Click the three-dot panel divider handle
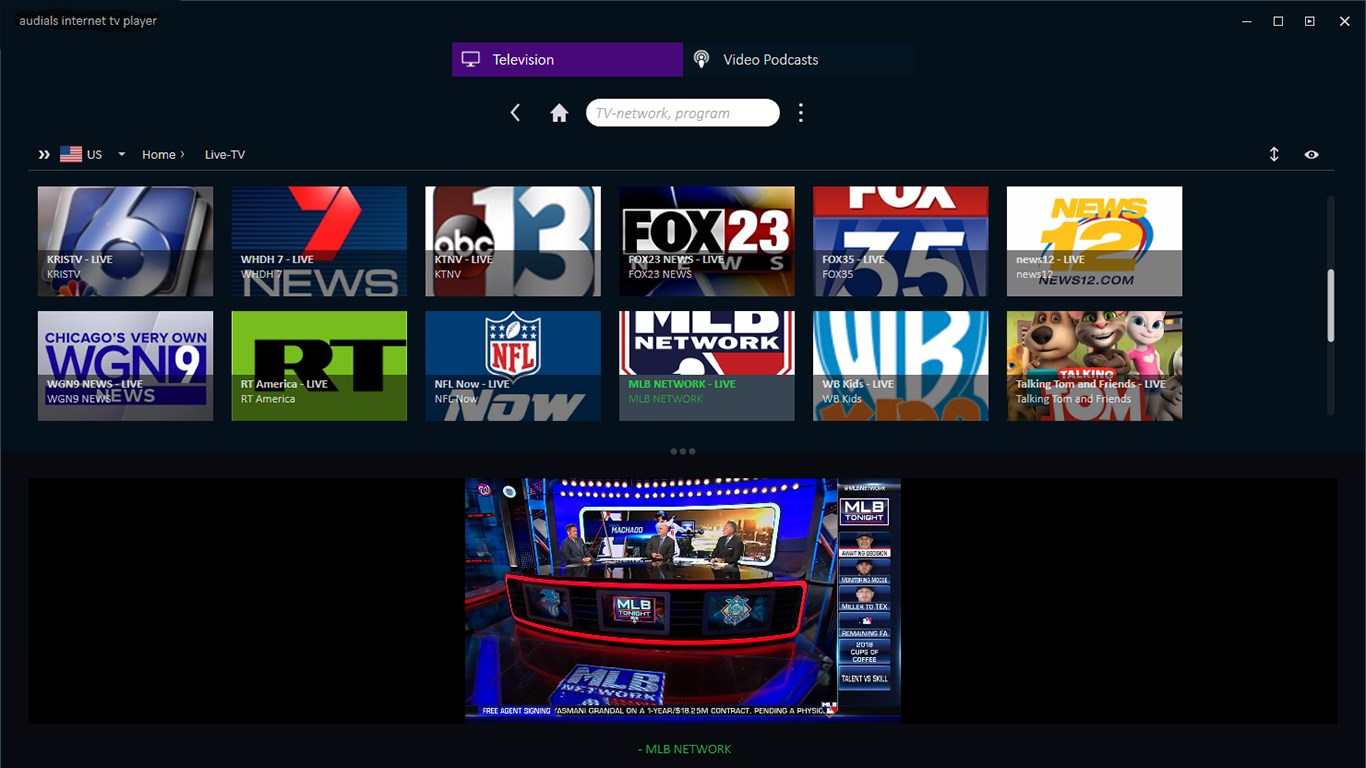 (x=683, y=451)
